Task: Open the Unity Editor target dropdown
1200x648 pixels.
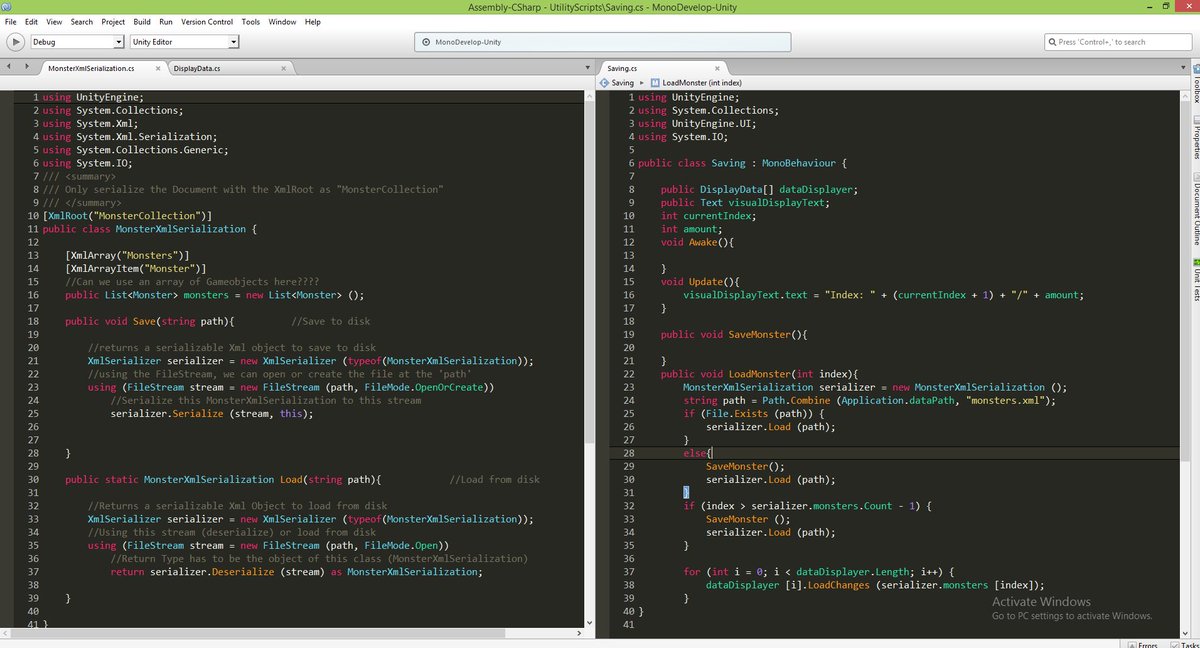Action: click(185, 42)
